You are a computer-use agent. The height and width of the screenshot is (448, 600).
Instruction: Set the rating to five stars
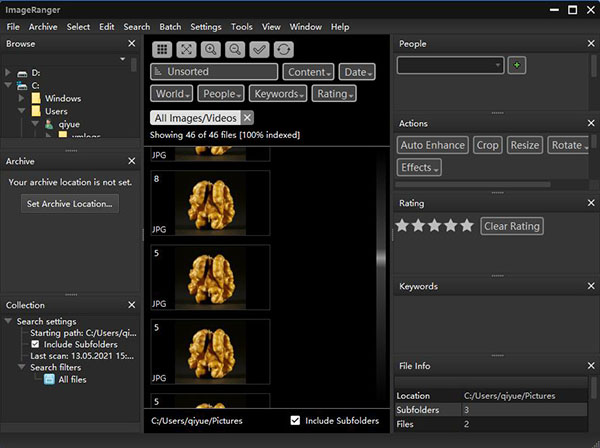pos(466,226)
